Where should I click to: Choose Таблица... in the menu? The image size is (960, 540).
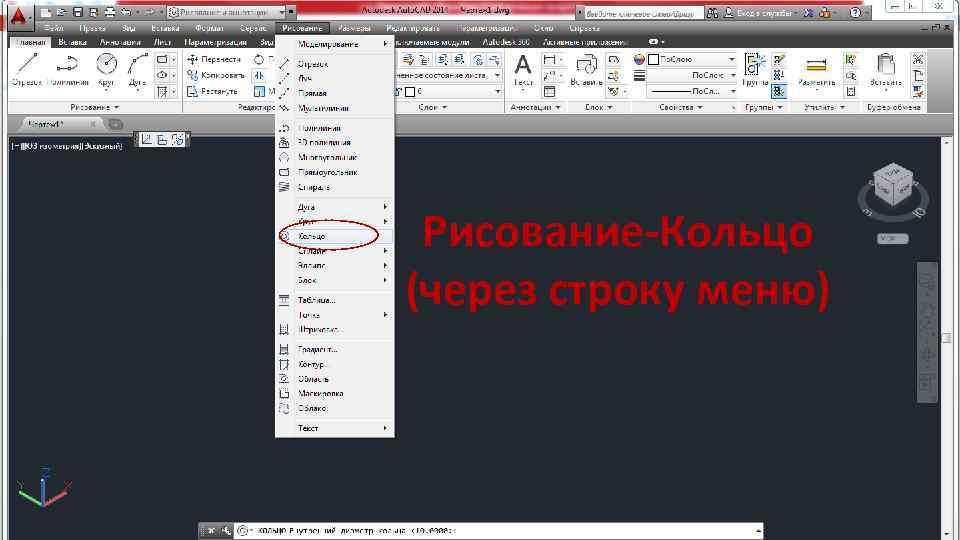click(334, 300)
